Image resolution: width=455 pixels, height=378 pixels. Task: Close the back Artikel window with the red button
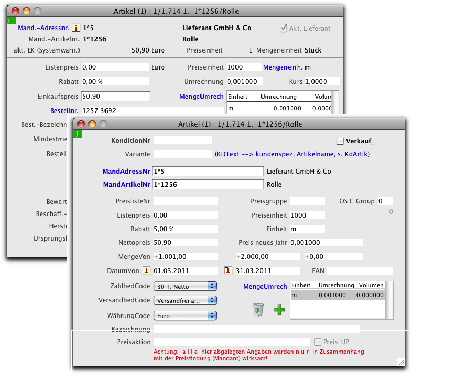coord(15,11)
